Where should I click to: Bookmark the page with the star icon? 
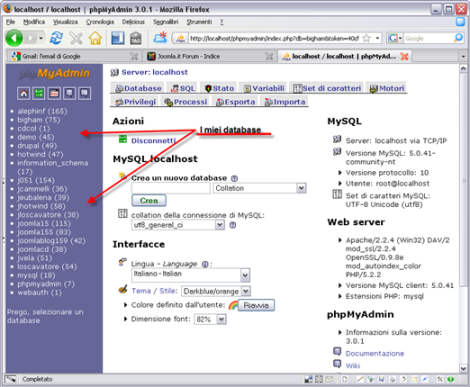point(366,38)
